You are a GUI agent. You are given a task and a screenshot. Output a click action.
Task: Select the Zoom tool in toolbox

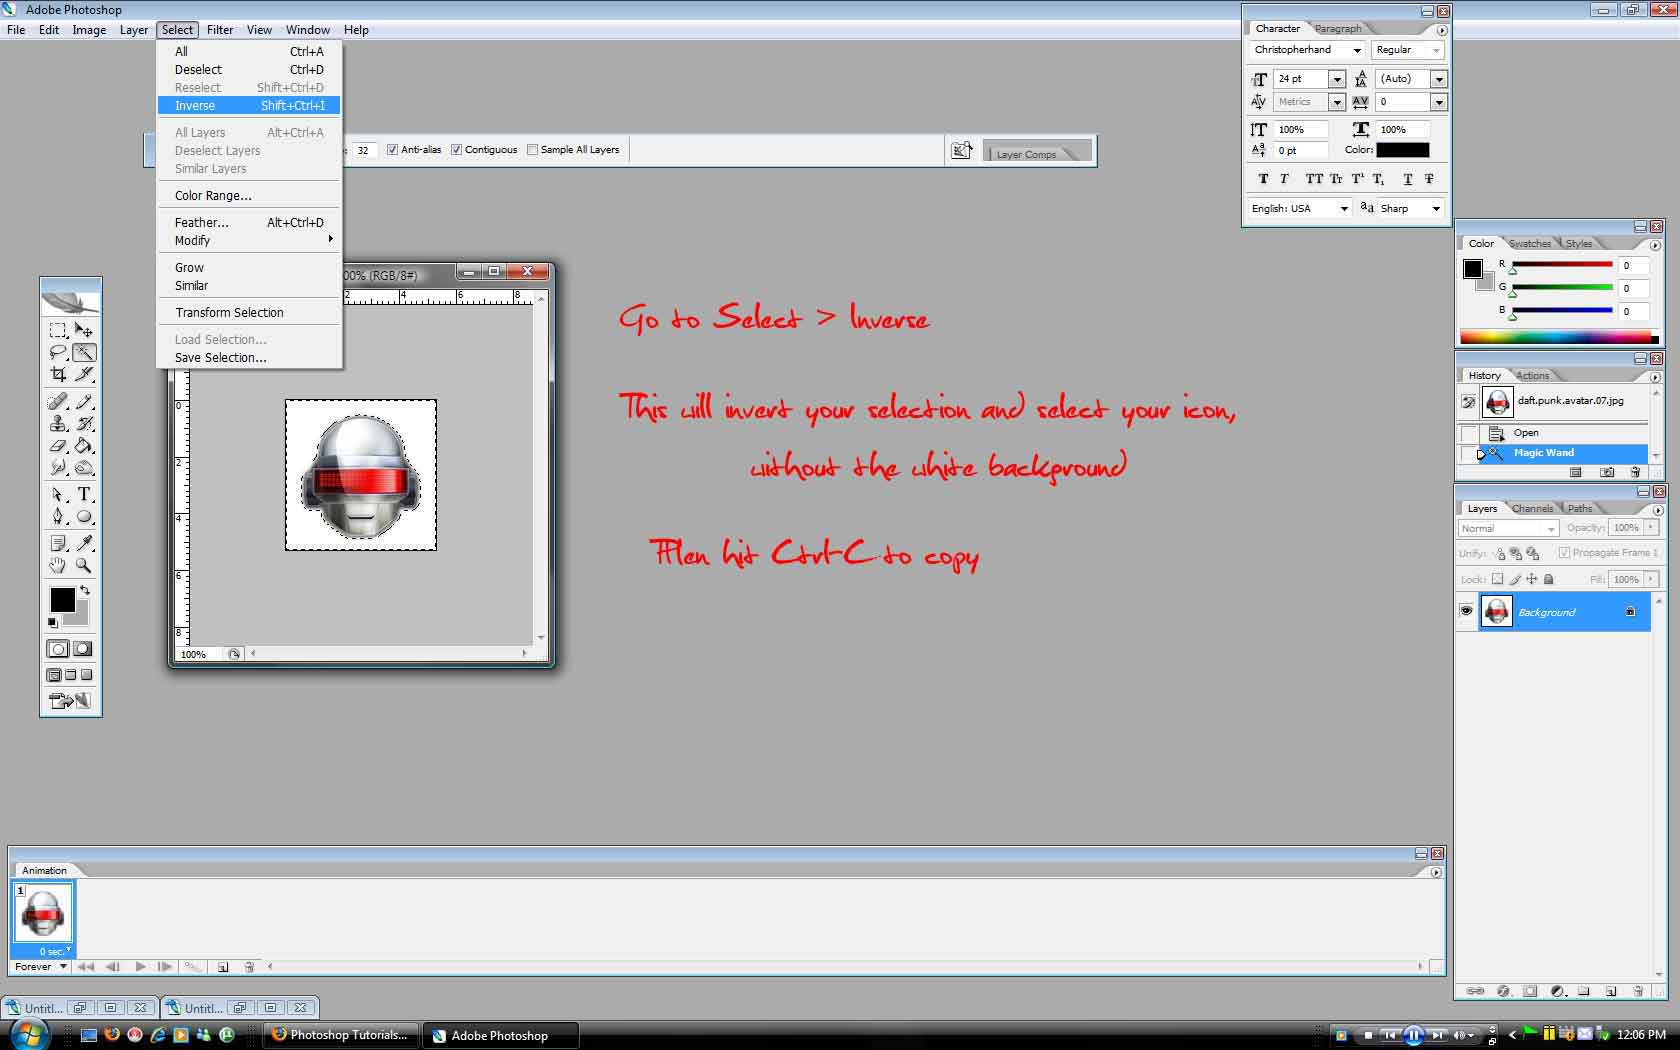[85, 566]
